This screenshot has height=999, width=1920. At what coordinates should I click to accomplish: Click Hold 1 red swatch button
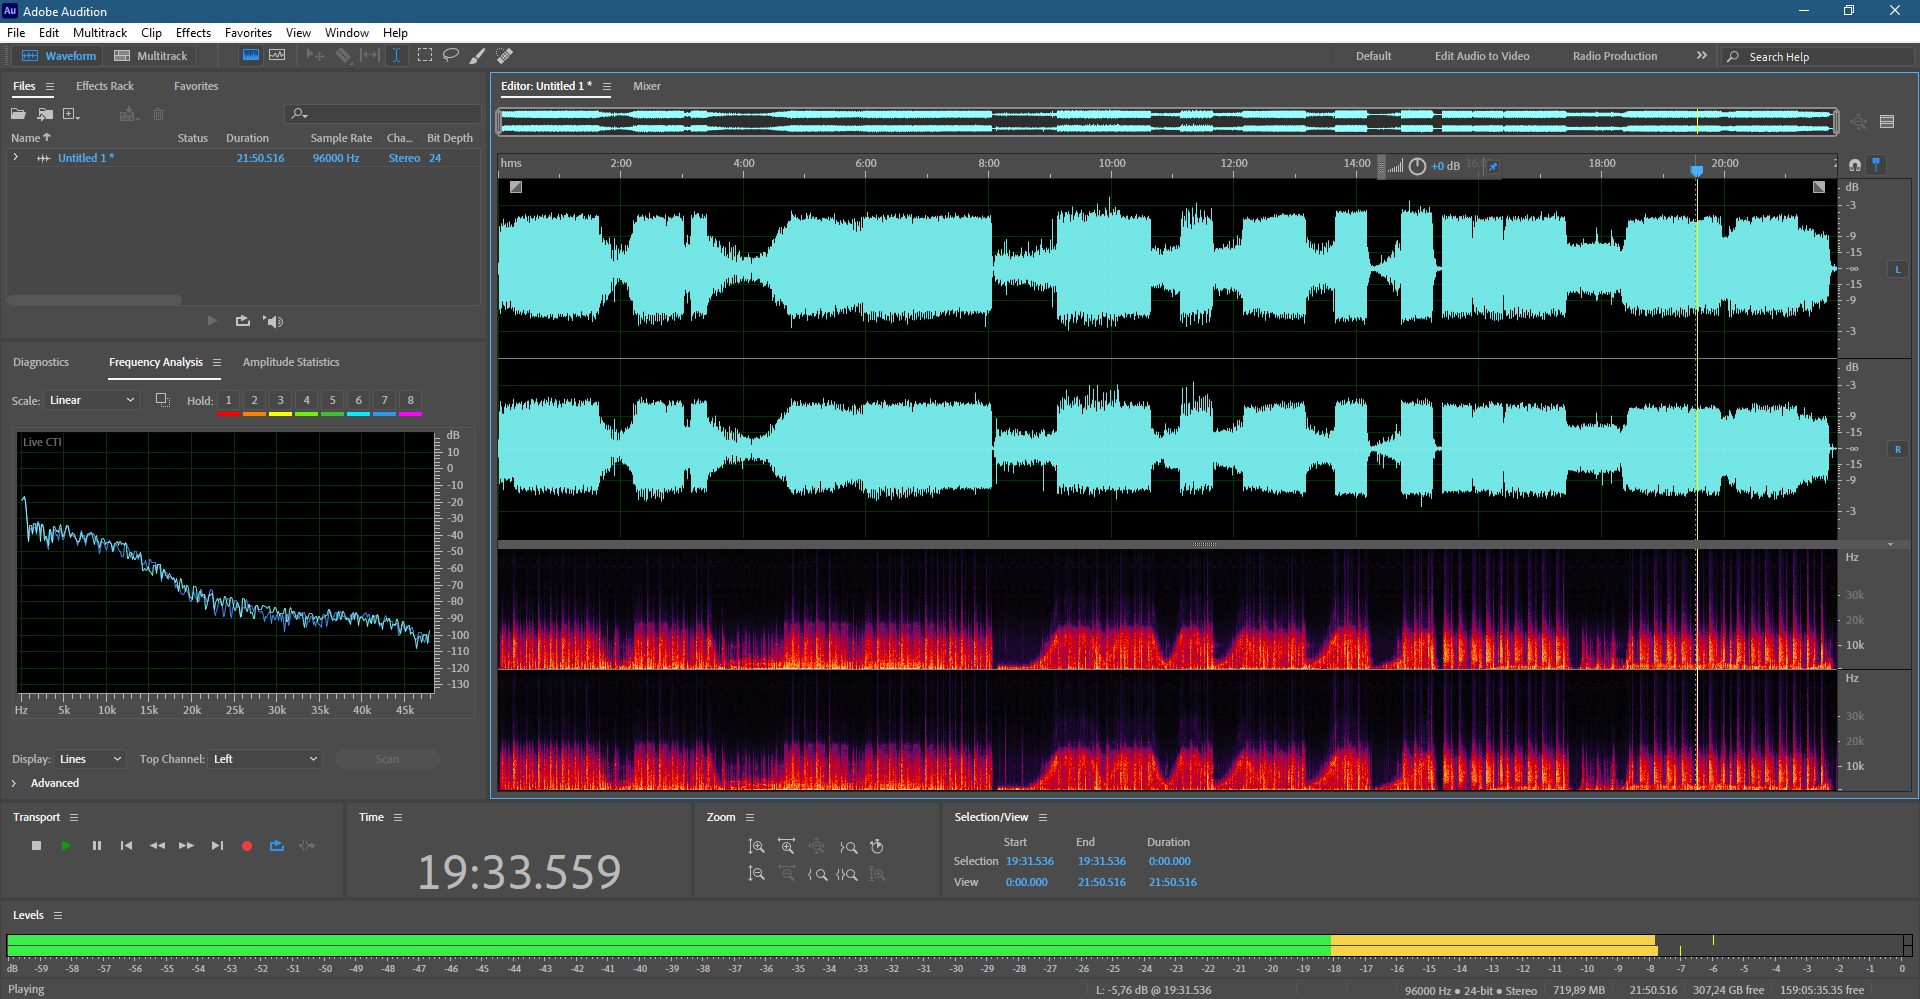pyautogui.click(x=228, y=401)
